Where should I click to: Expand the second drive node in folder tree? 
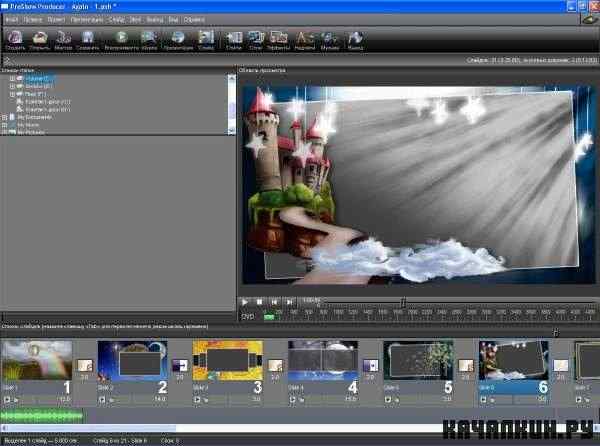coord(12,86)
